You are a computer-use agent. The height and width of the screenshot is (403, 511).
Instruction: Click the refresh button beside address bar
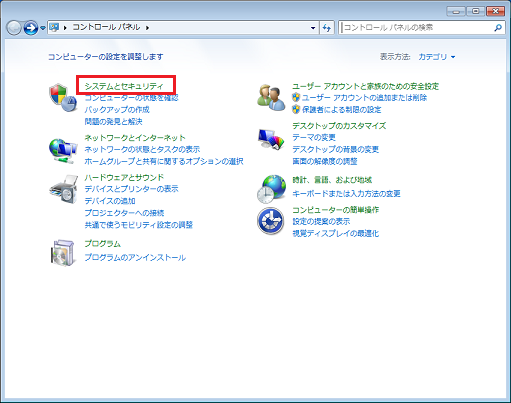tap(327, 28)
